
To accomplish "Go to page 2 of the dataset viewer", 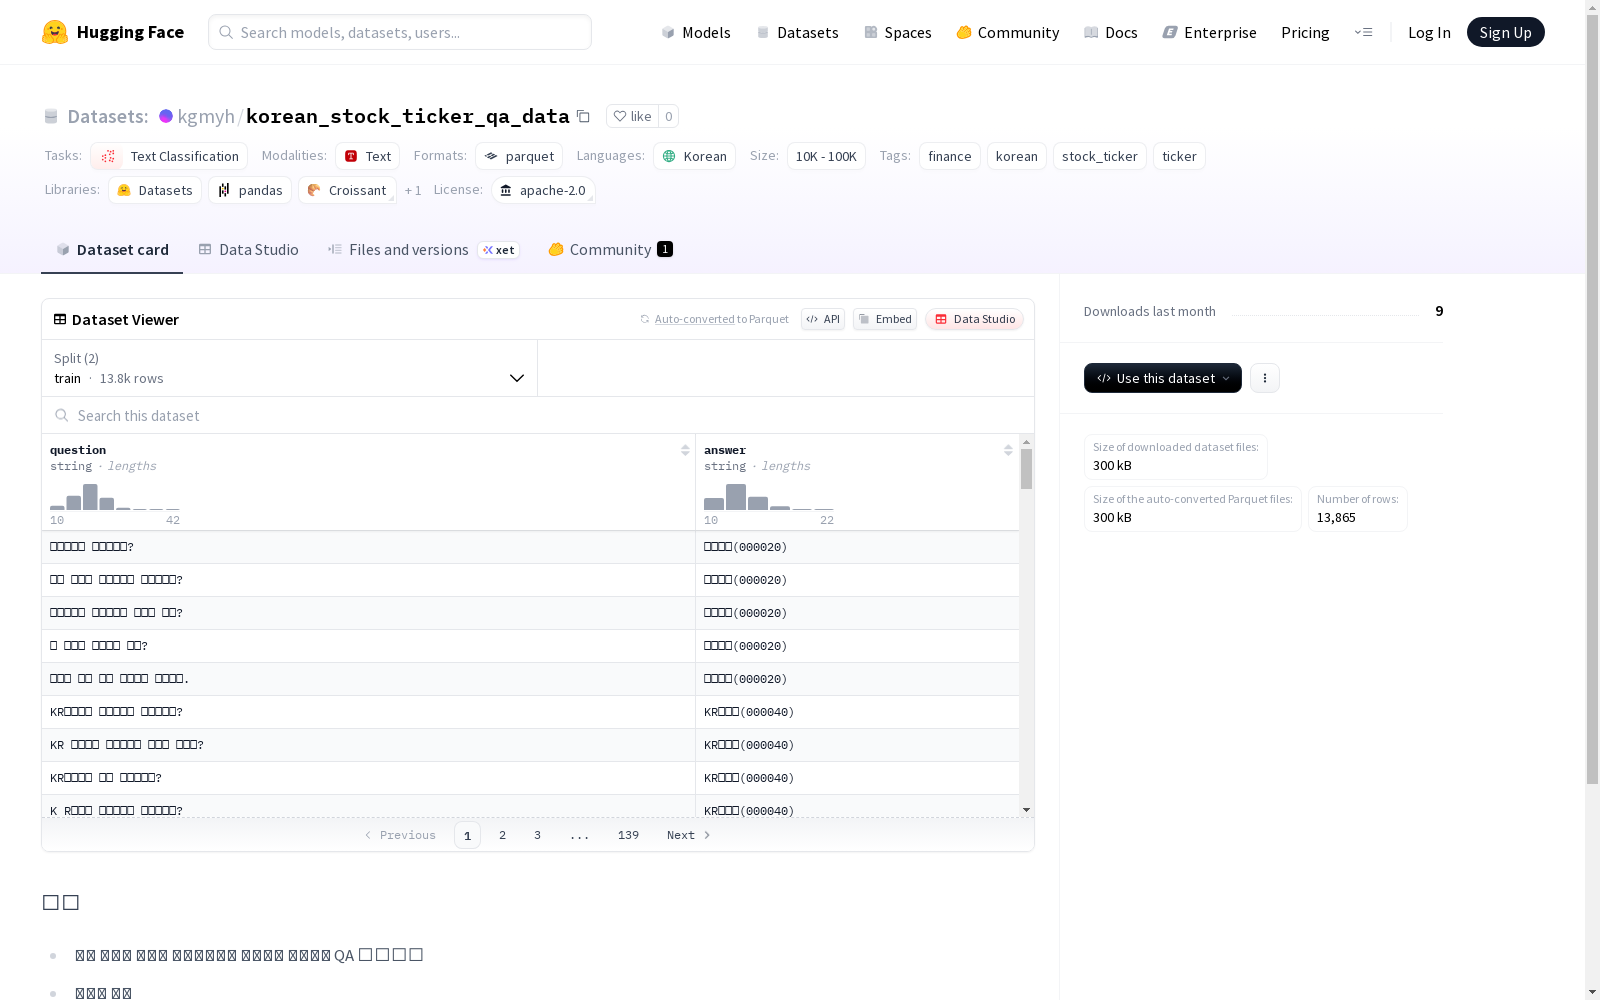I will coord(502,835).
